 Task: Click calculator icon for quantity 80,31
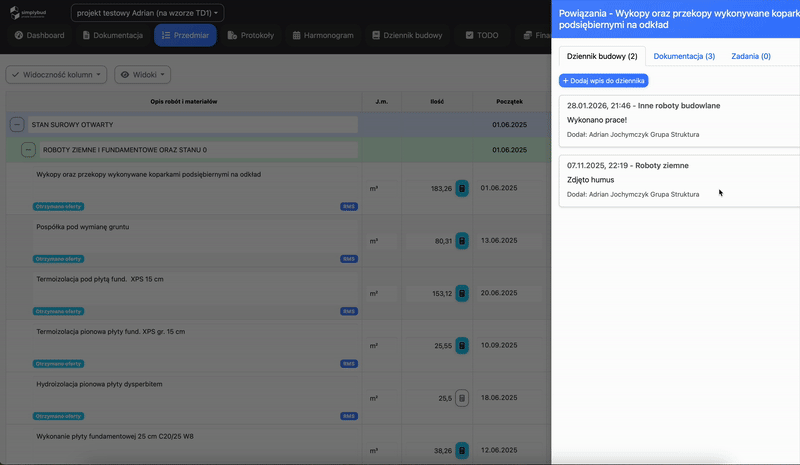pos(462,241)
